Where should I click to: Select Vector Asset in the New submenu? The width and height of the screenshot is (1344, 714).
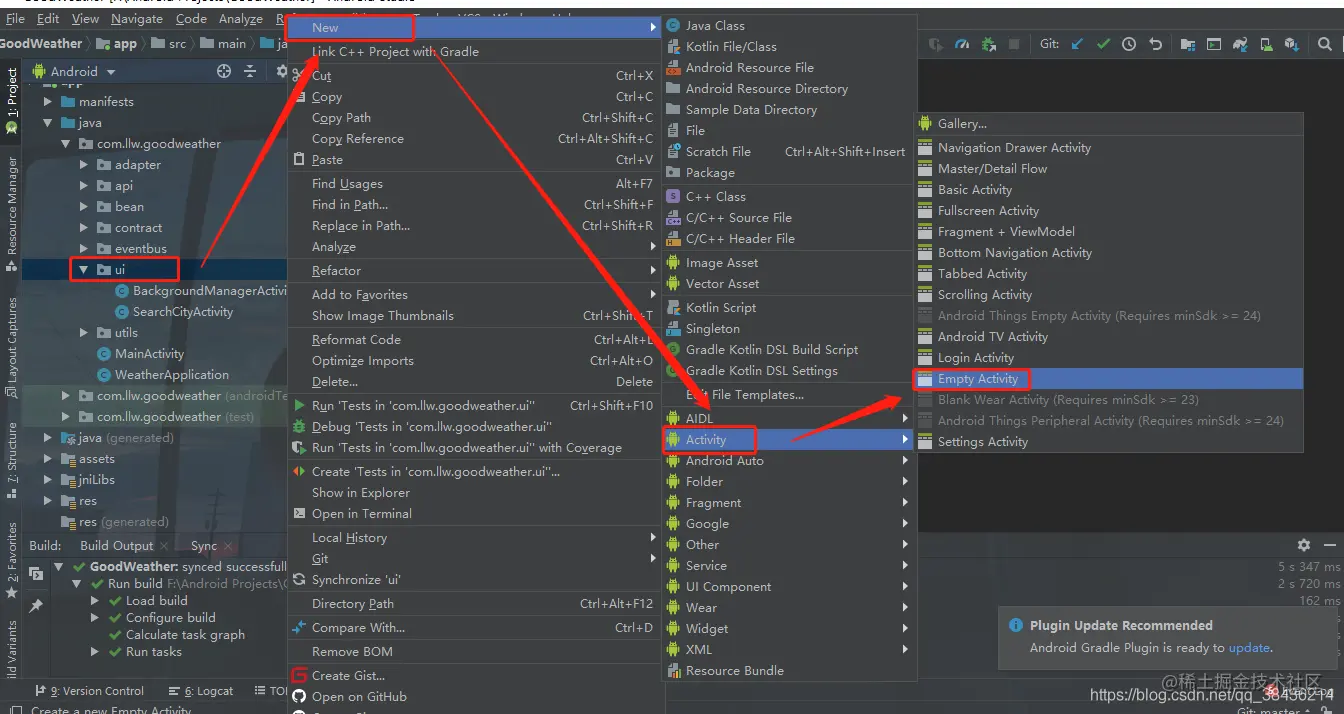[790, 284]
